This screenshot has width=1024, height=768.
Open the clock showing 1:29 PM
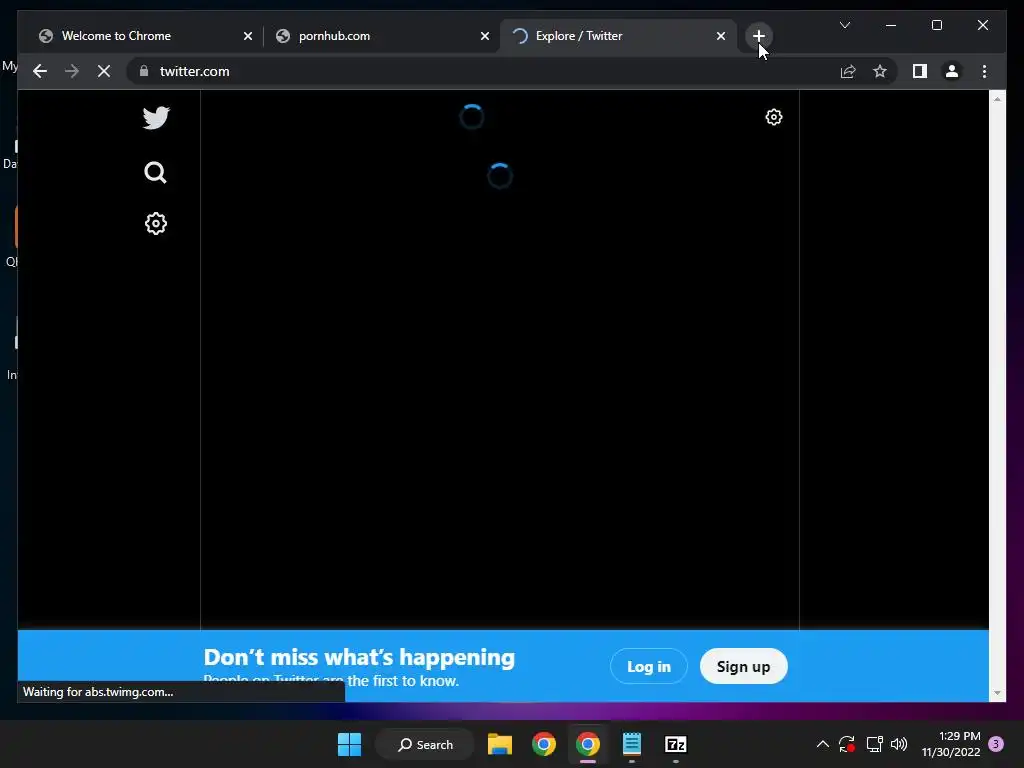coord(951,744)
